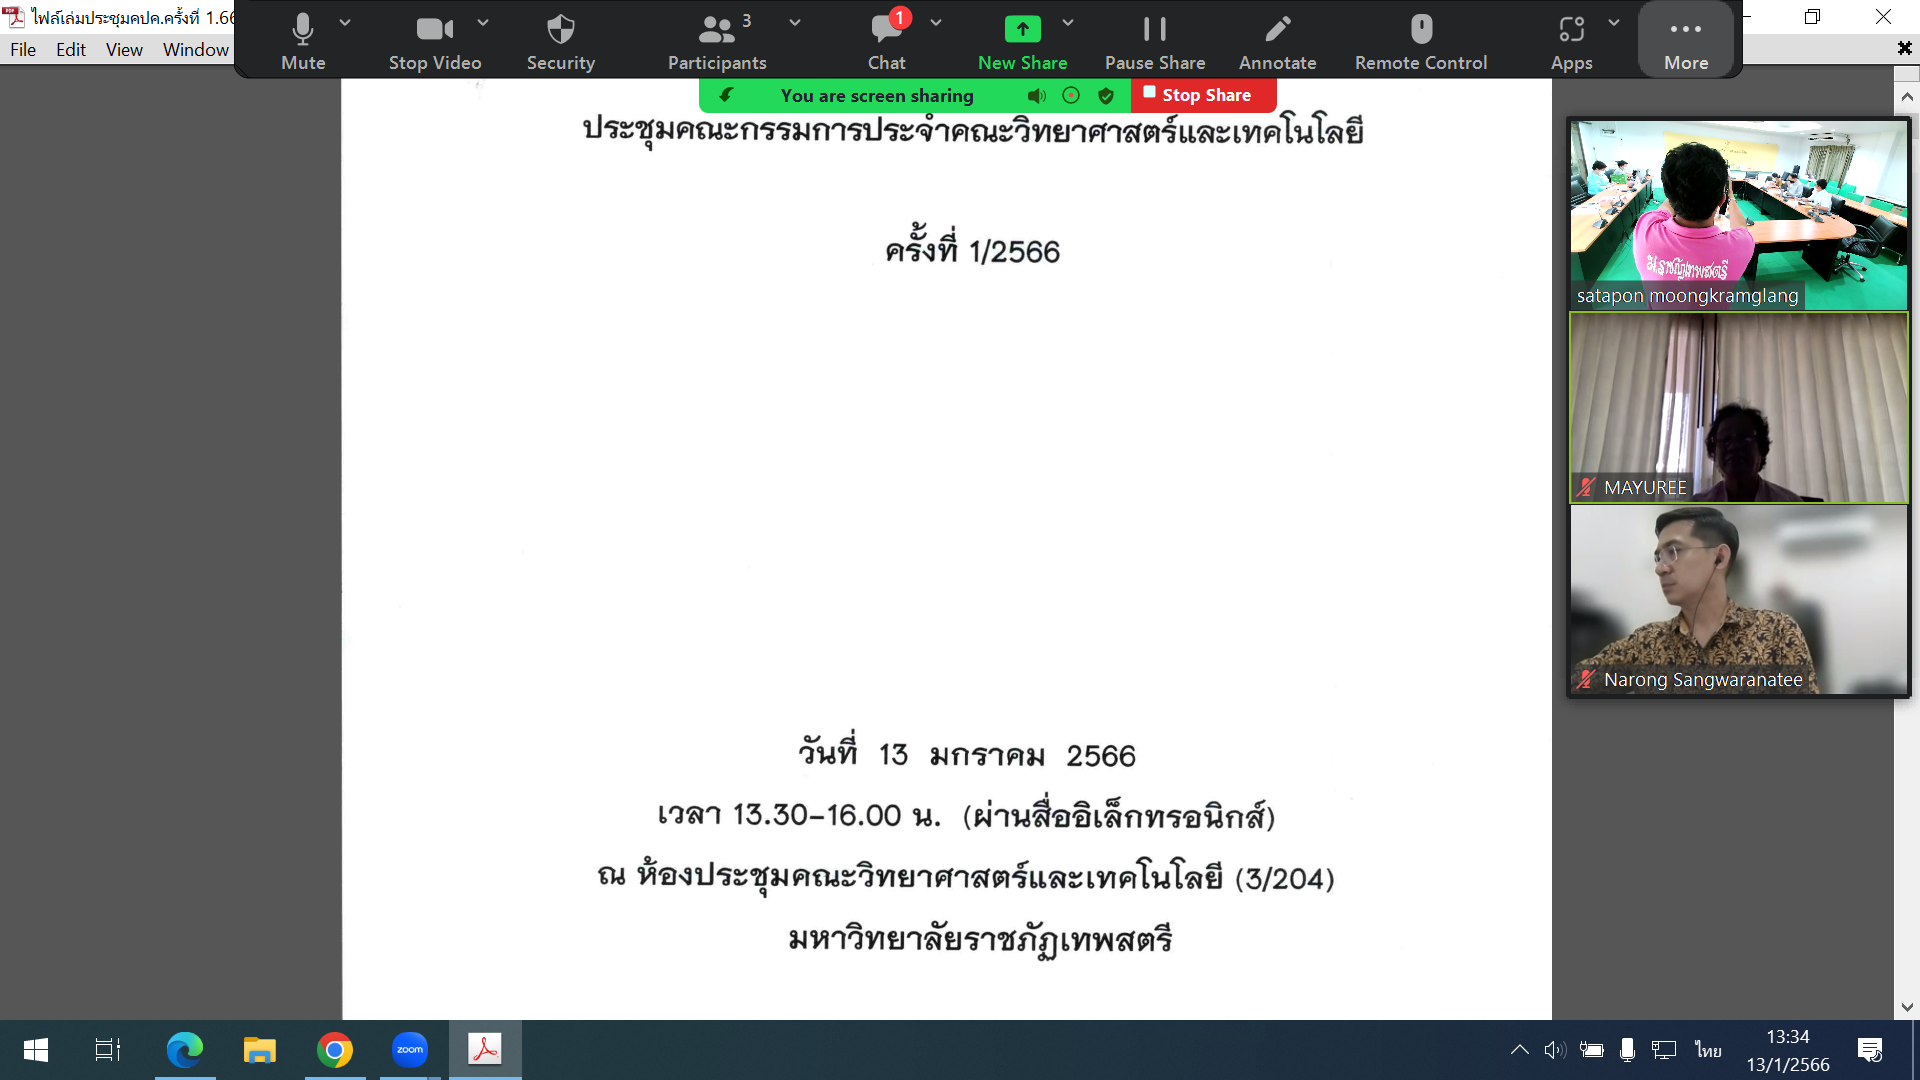Expand video options arrow beside Stop Video
Image resolution: width=1920 pixels, height=1080 pixels.
pos(483,22)
